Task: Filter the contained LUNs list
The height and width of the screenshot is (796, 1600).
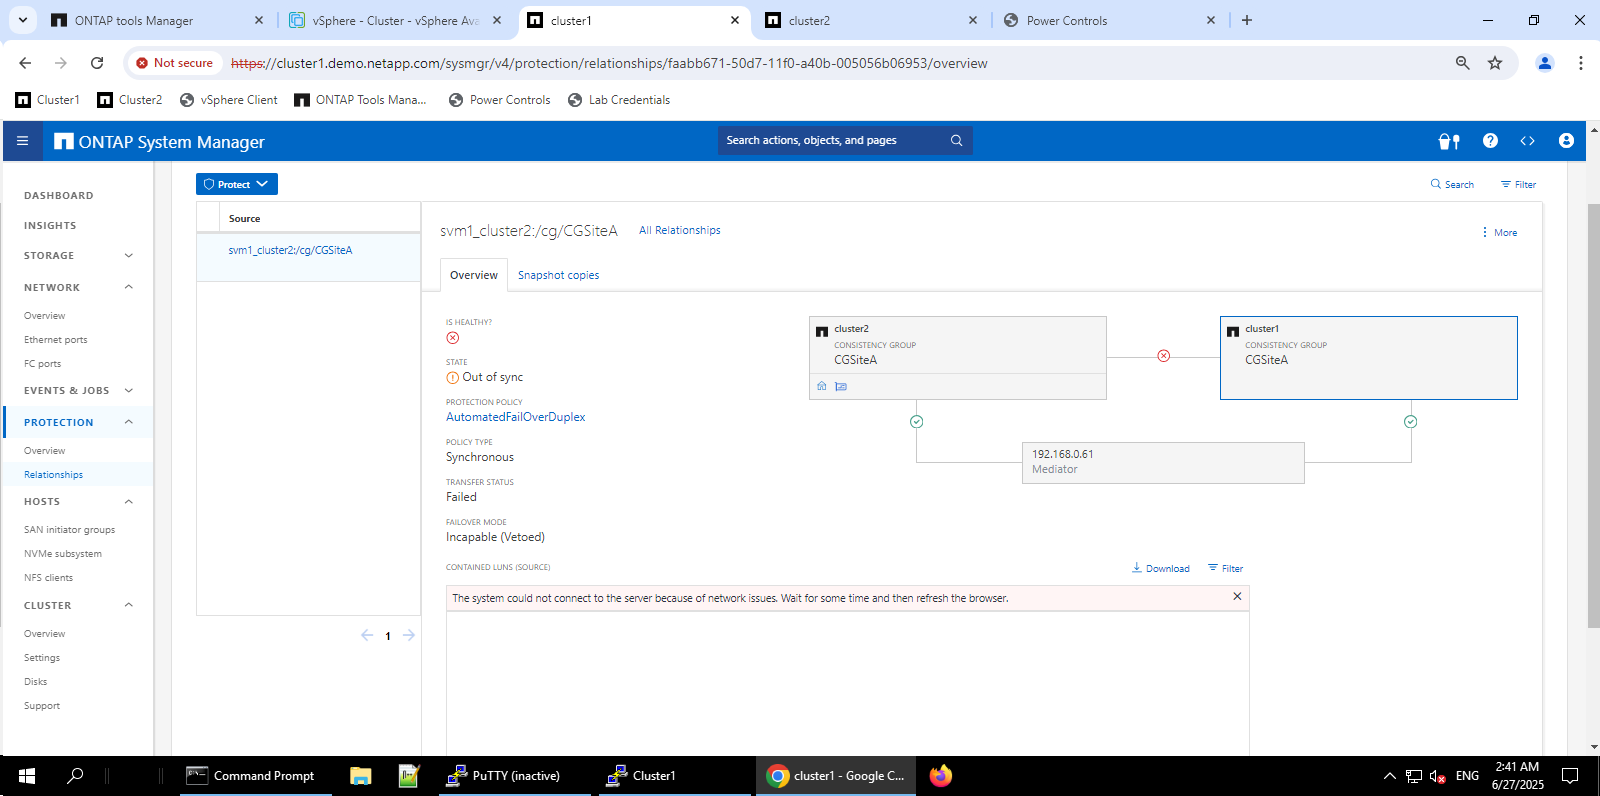Action: coord(1225,568)
